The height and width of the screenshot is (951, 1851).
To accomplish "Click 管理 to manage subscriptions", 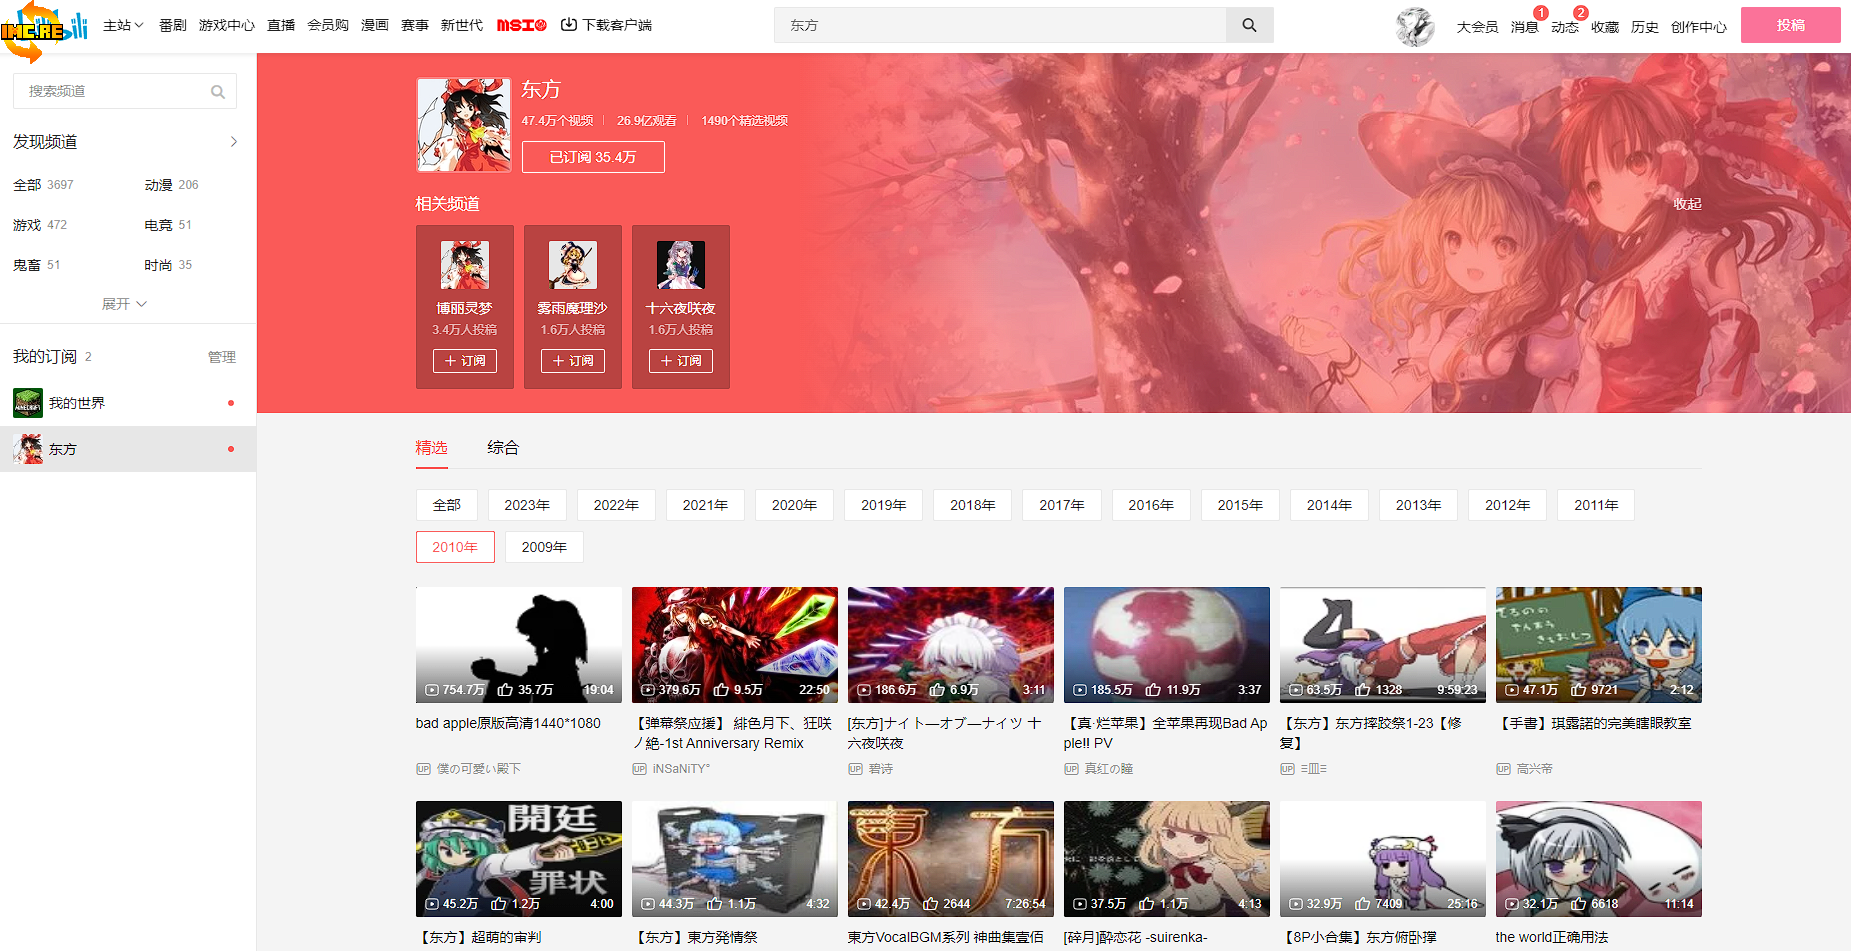I will [221, 357].
